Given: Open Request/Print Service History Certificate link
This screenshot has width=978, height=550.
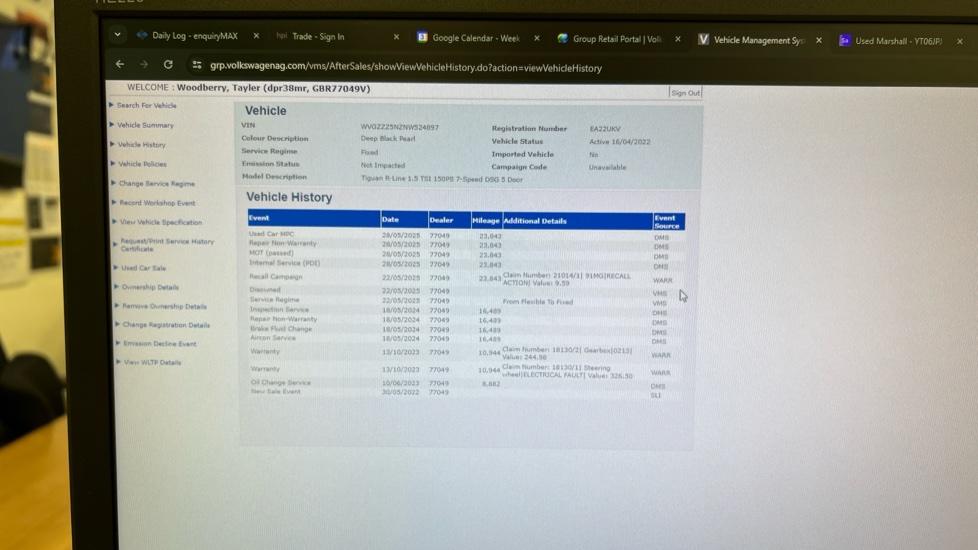Looking at the screenshot, I should pos(167,245).
